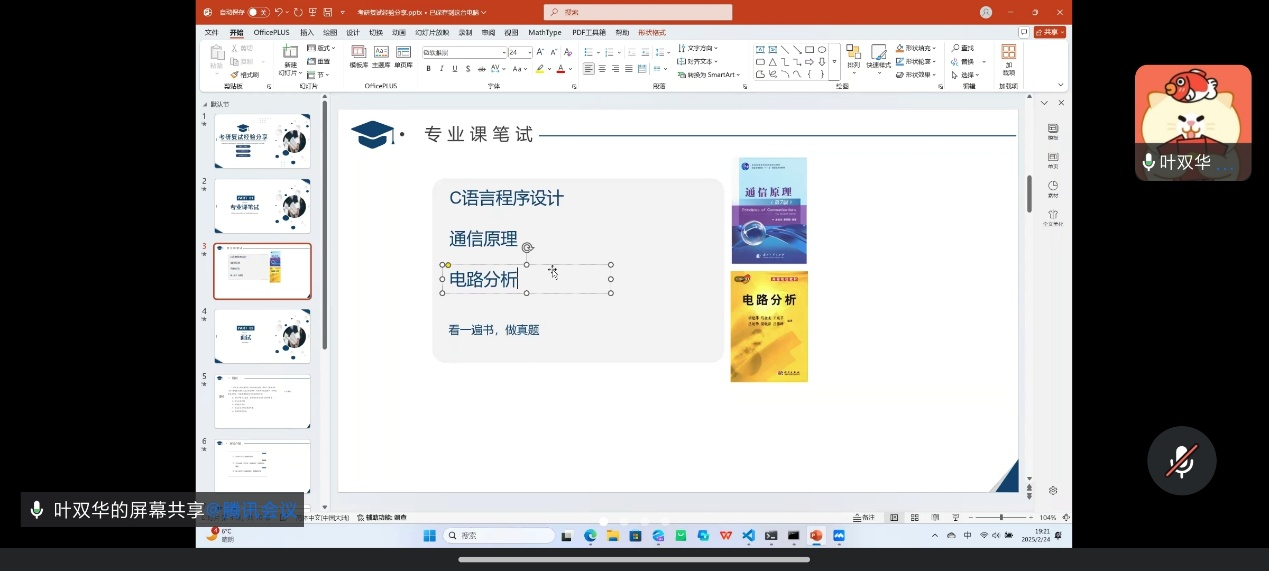Screen dimensions: 1269x571
Task: Toggle the AutoSave switch in title bar
Action: coord(257,12)
